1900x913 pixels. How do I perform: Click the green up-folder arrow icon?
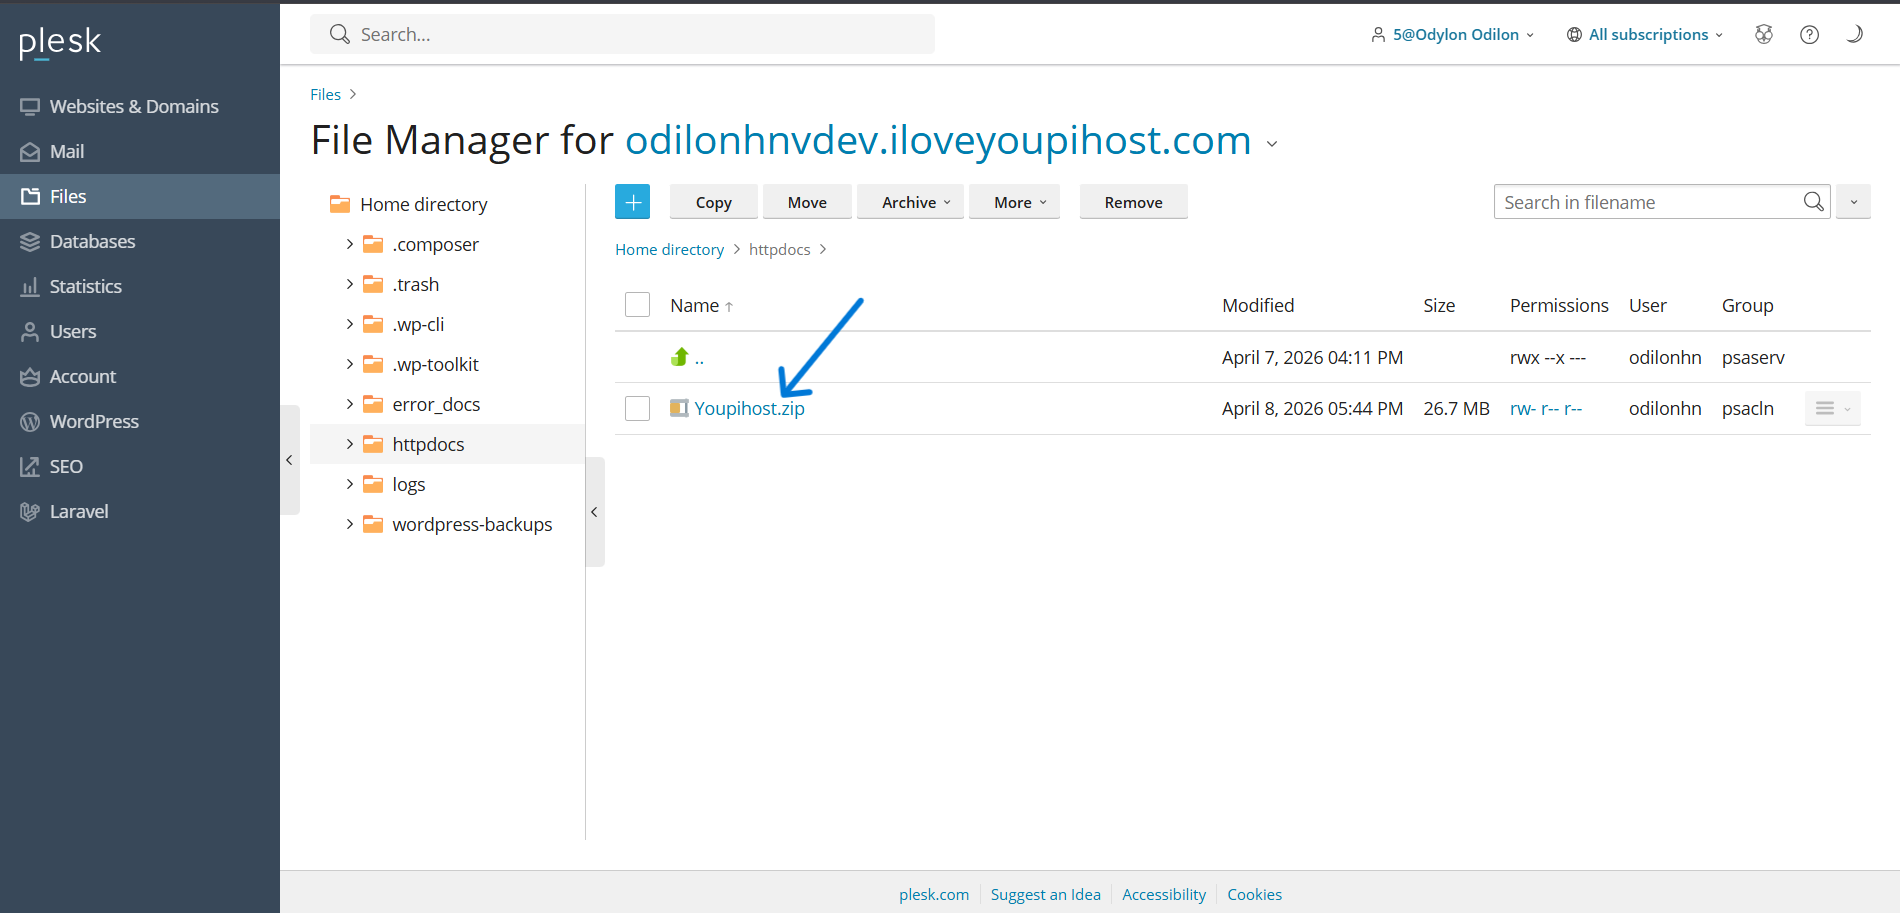[681, 357]
